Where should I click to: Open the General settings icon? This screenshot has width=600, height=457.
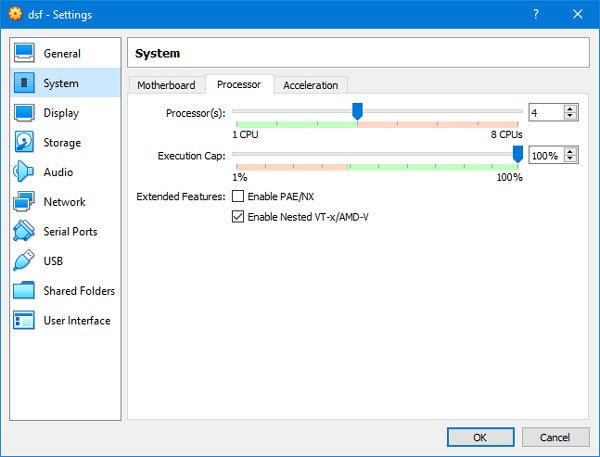pos(24,53)
